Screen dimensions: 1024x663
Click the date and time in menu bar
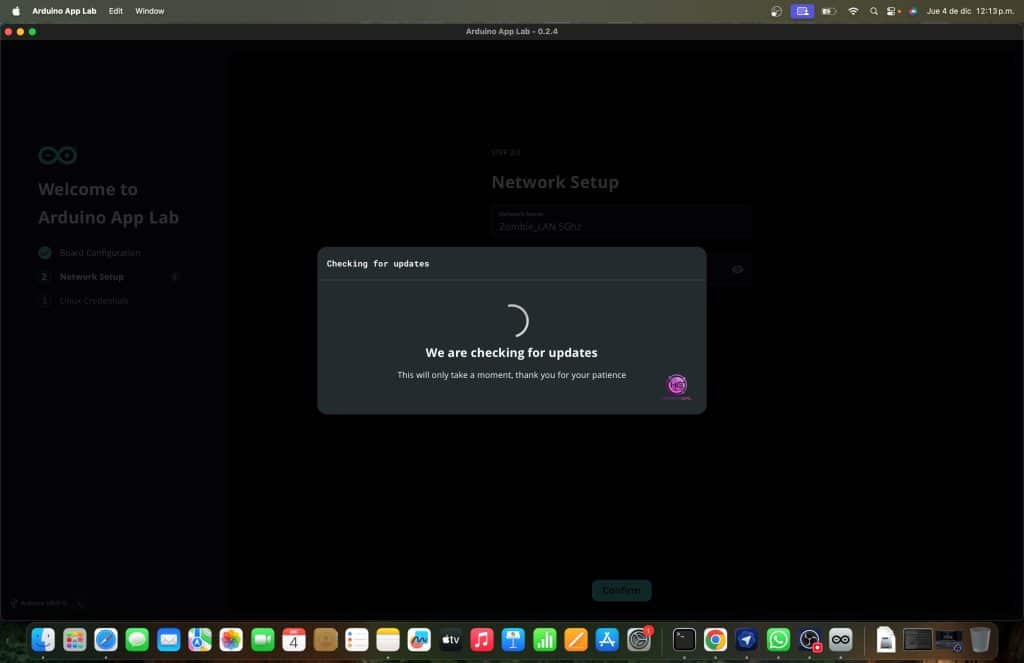970,11
